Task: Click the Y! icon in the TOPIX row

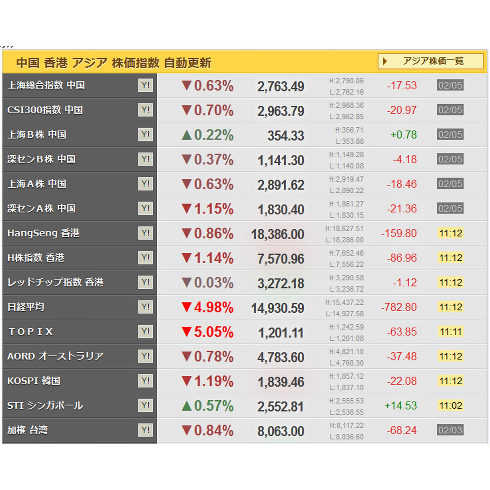Action: (146, 332)
